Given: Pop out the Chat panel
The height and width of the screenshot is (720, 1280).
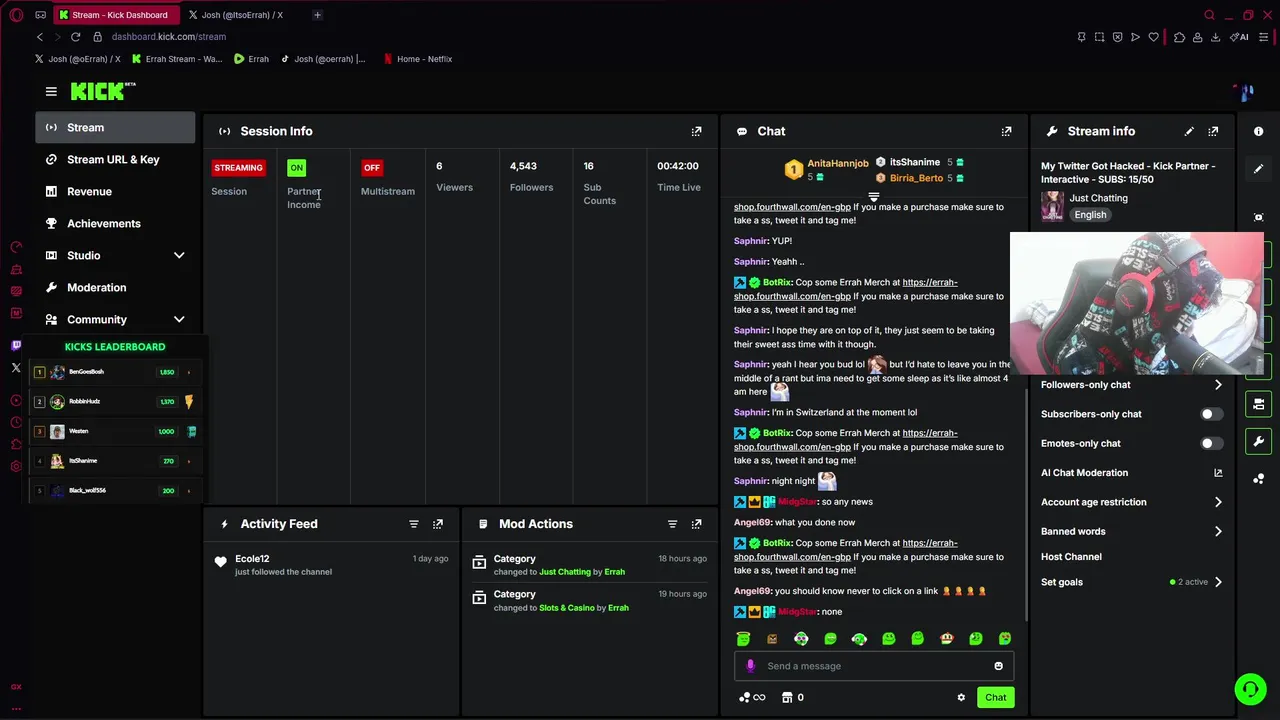Looking at the screenshot, I should 1007,131.
